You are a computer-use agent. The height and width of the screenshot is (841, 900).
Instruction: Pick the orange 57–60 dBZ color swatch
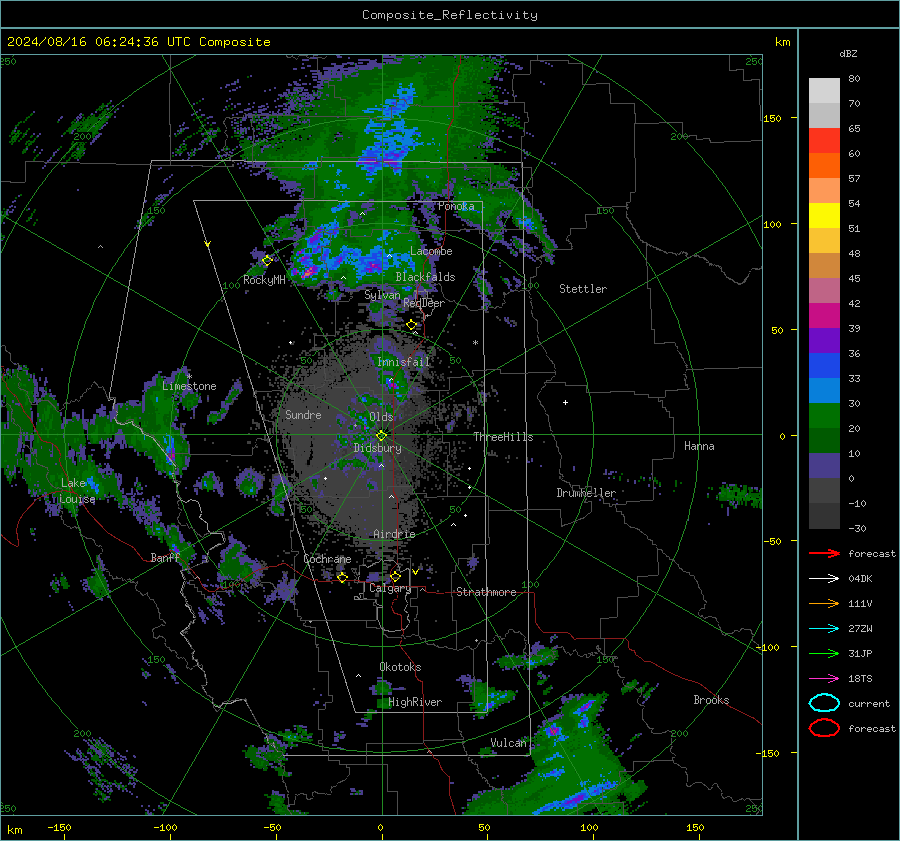(824, 166)
